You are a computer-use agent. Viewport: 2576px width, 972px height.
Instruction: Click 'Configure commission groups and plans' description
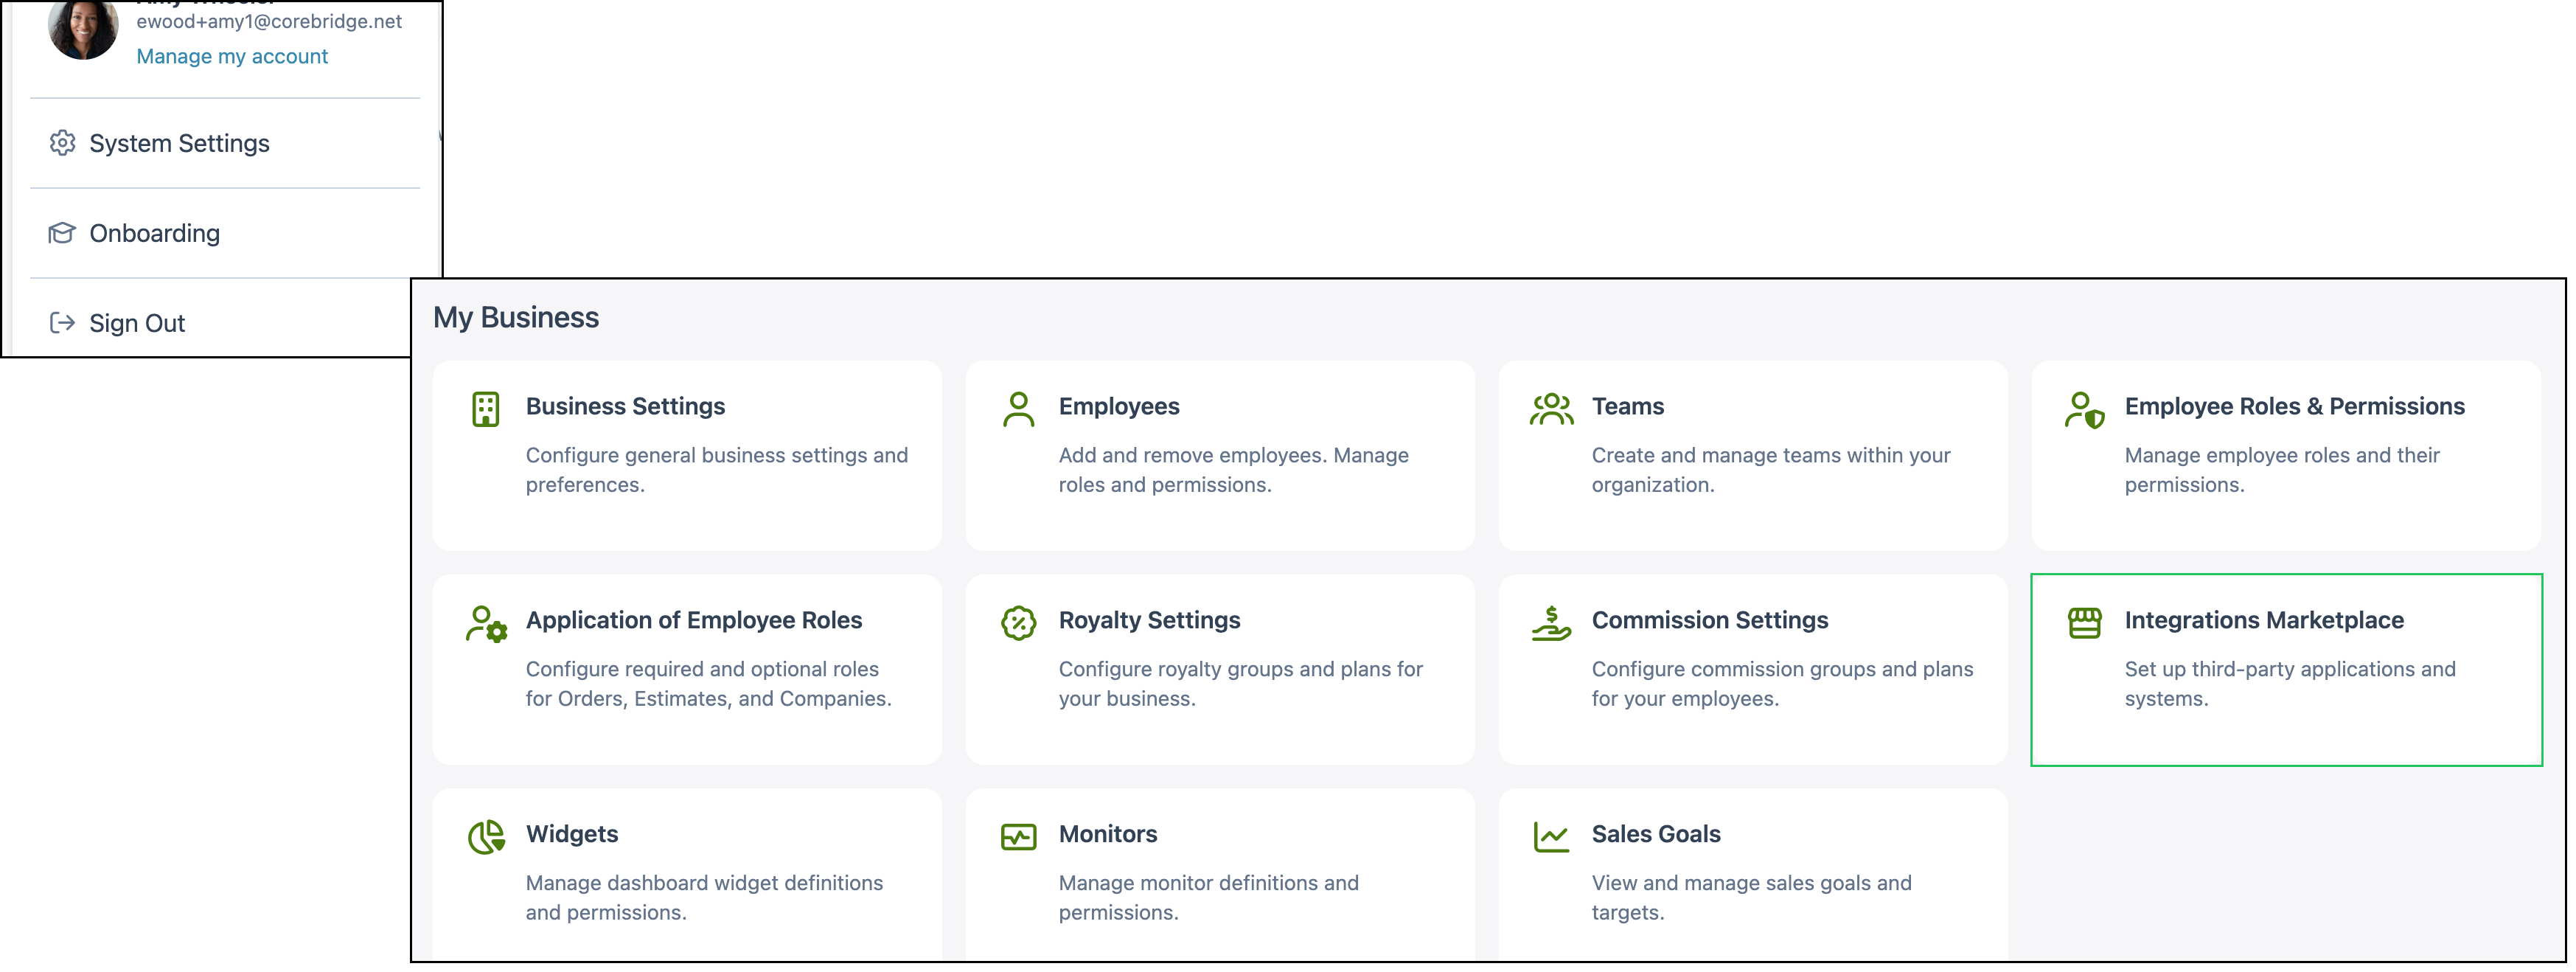pos(1783,684)
